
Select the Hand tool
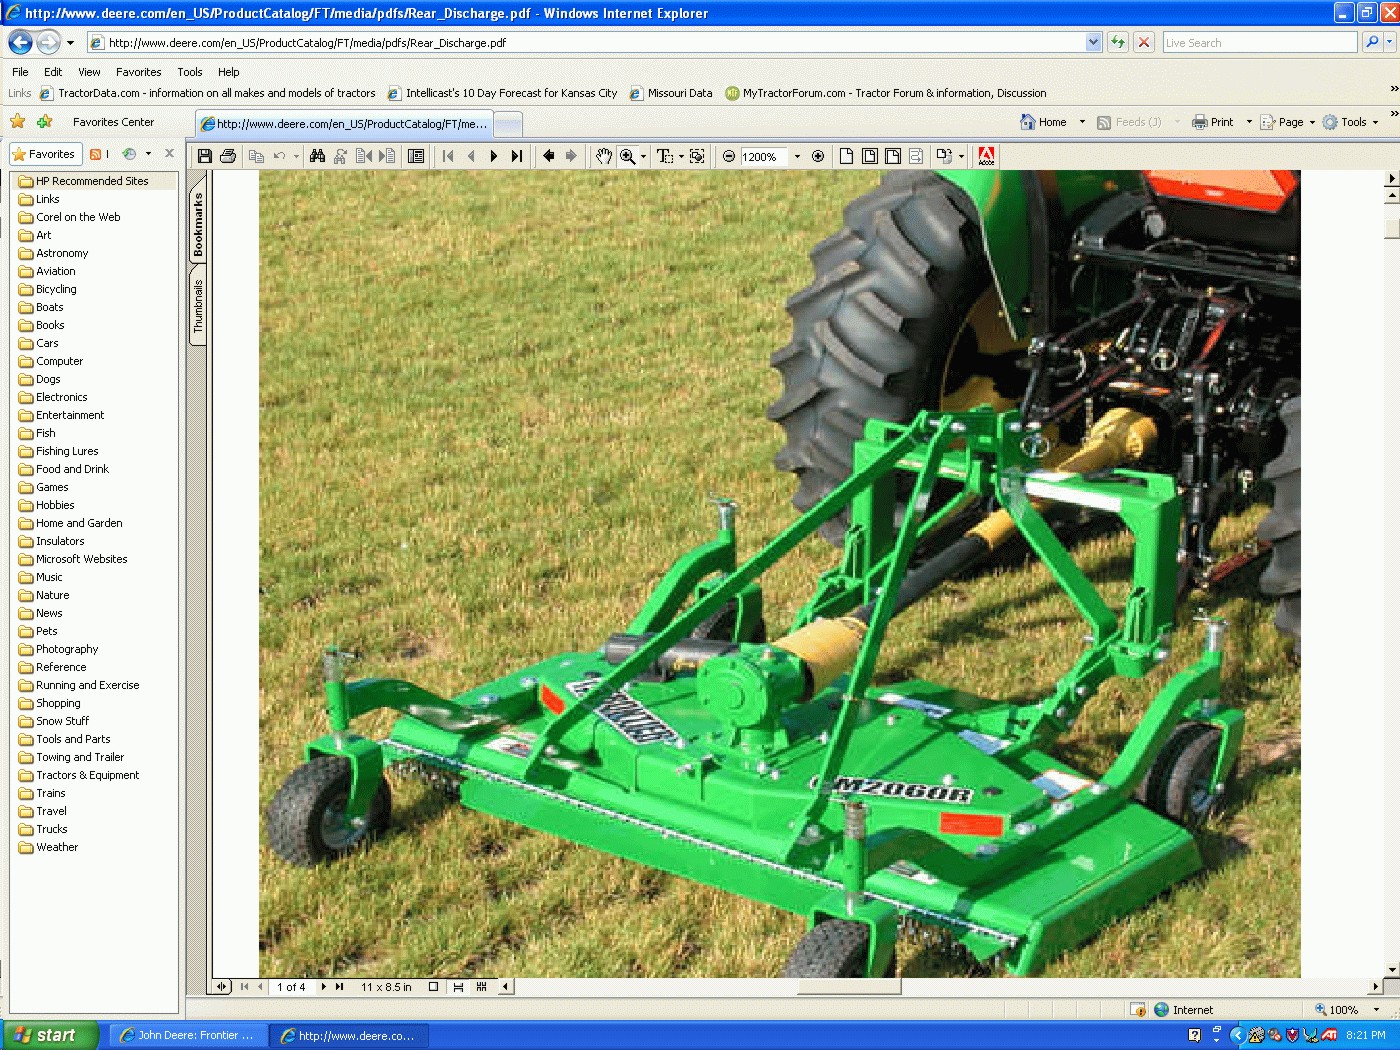point(603,156)
